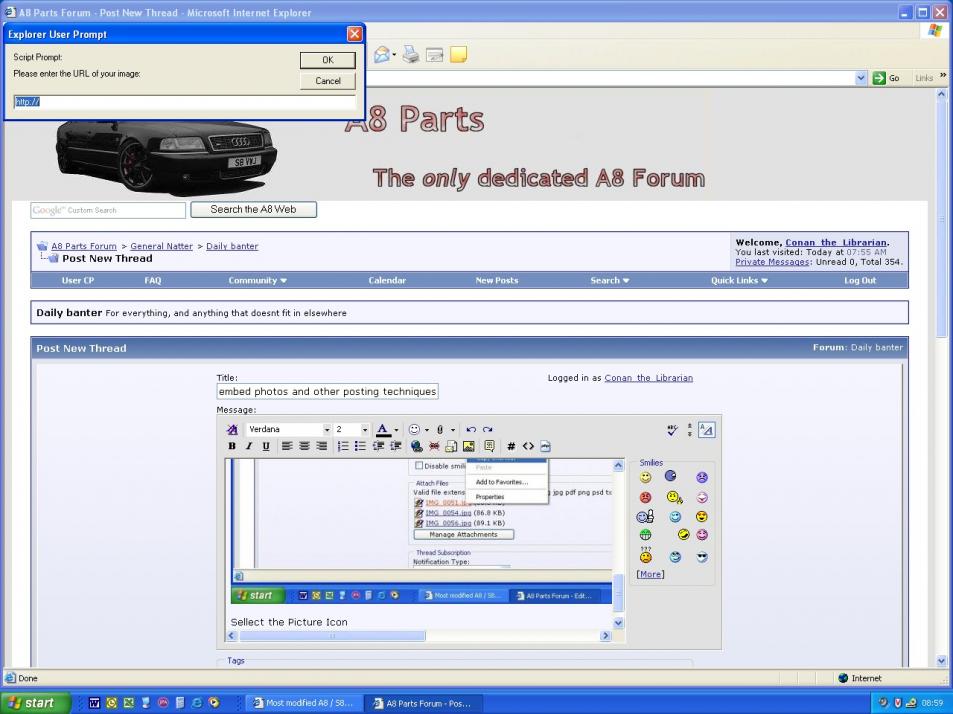Redo last edit in message editor
The height and width of the screenshot is (714, 953).
(x=487, y=430)
